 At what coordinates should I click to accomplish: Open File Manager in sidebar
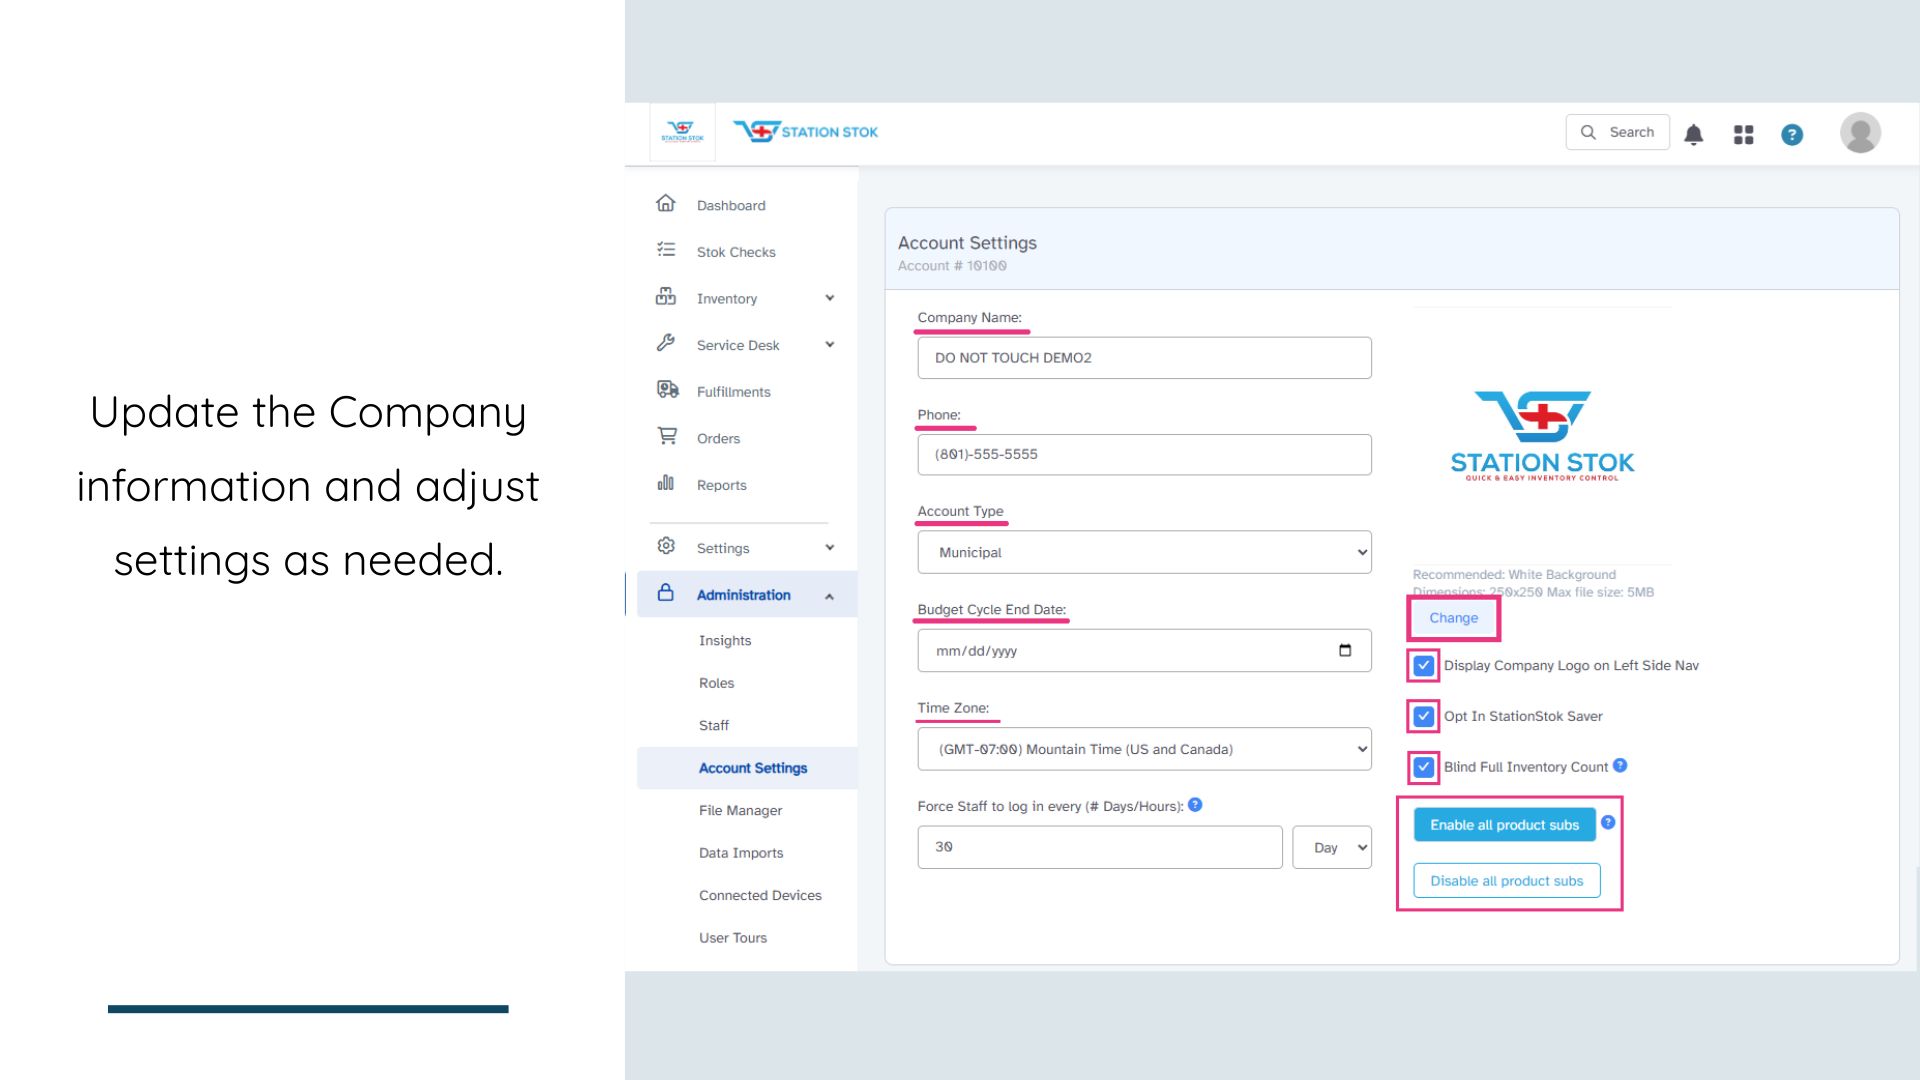[x=740, y=810]
